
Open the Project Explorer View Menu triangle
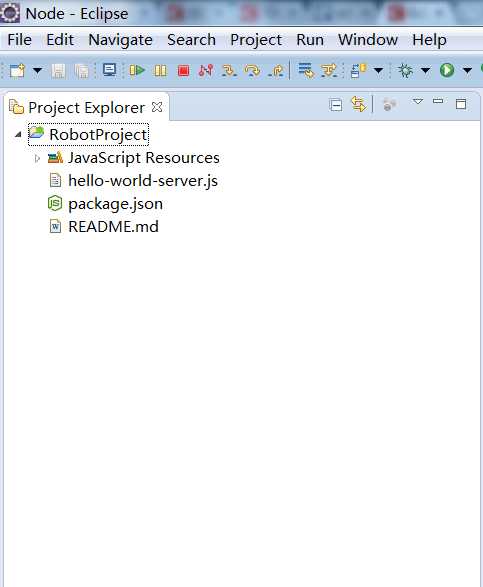click(x=418, y=101)
